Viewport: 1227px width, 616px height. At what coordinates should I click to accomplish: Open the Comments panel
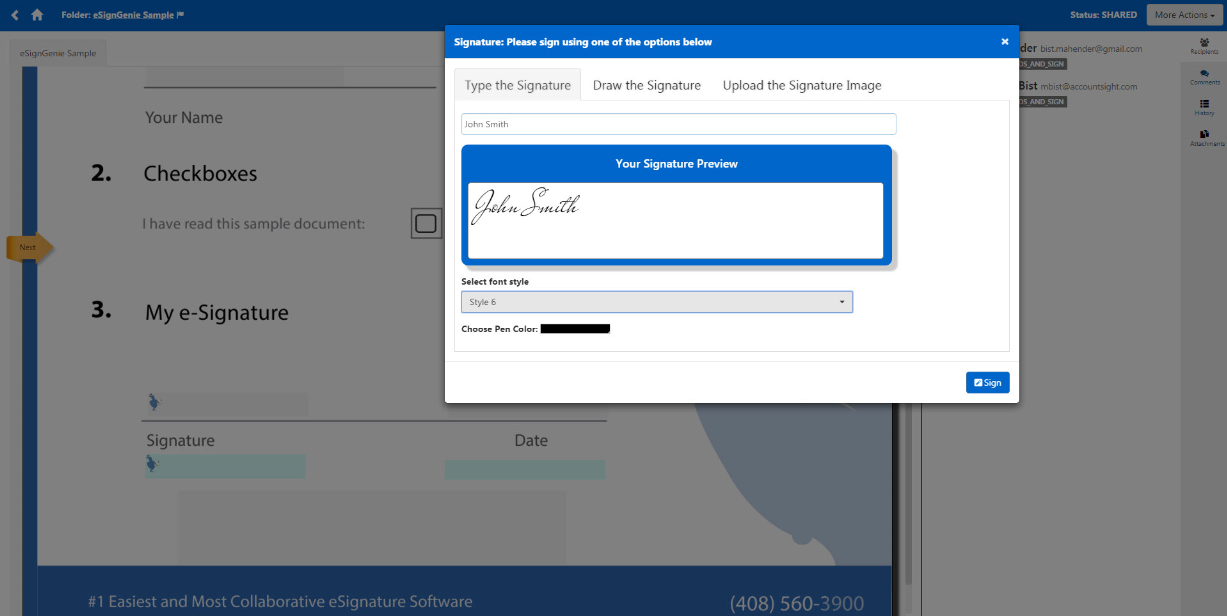coord(1203,76)
